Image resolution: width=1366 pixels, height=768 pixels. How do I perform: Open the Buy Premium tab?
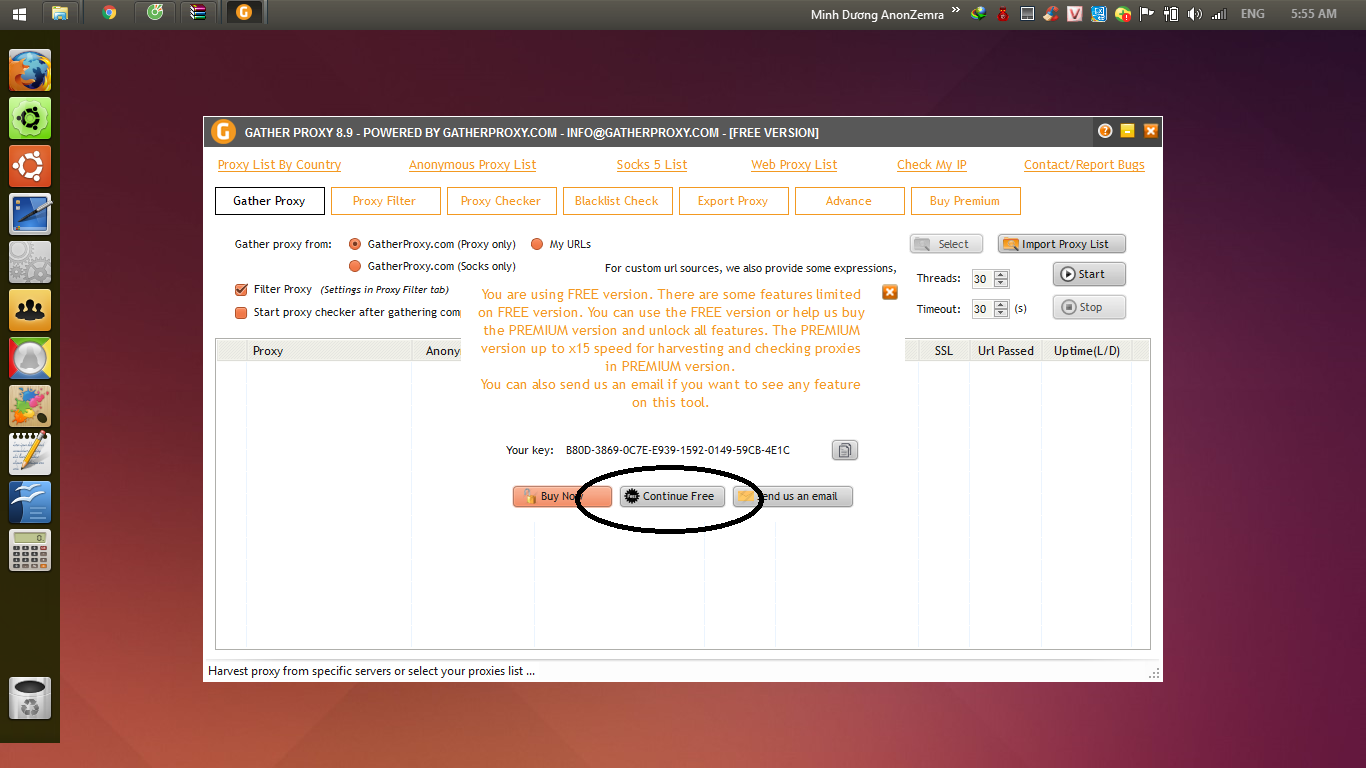966,201
